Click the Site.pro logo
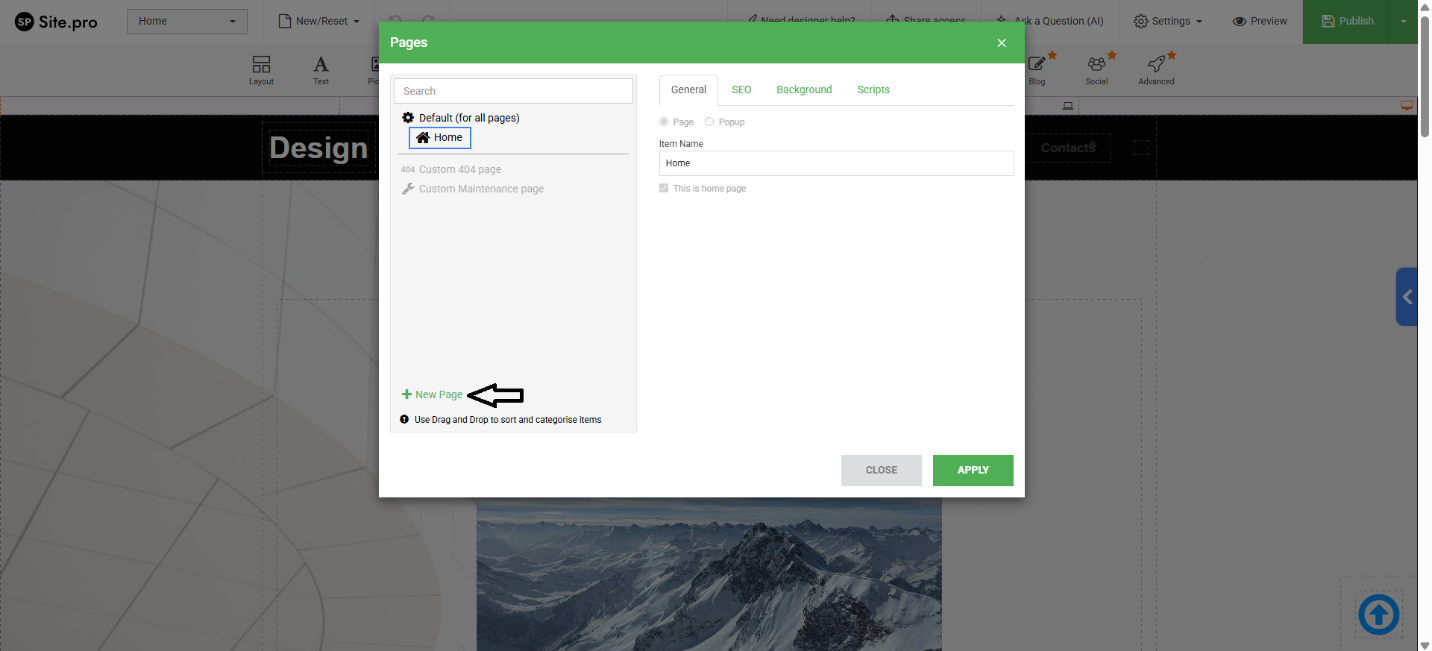The image size is (1432, 651). tap(56, 21)
